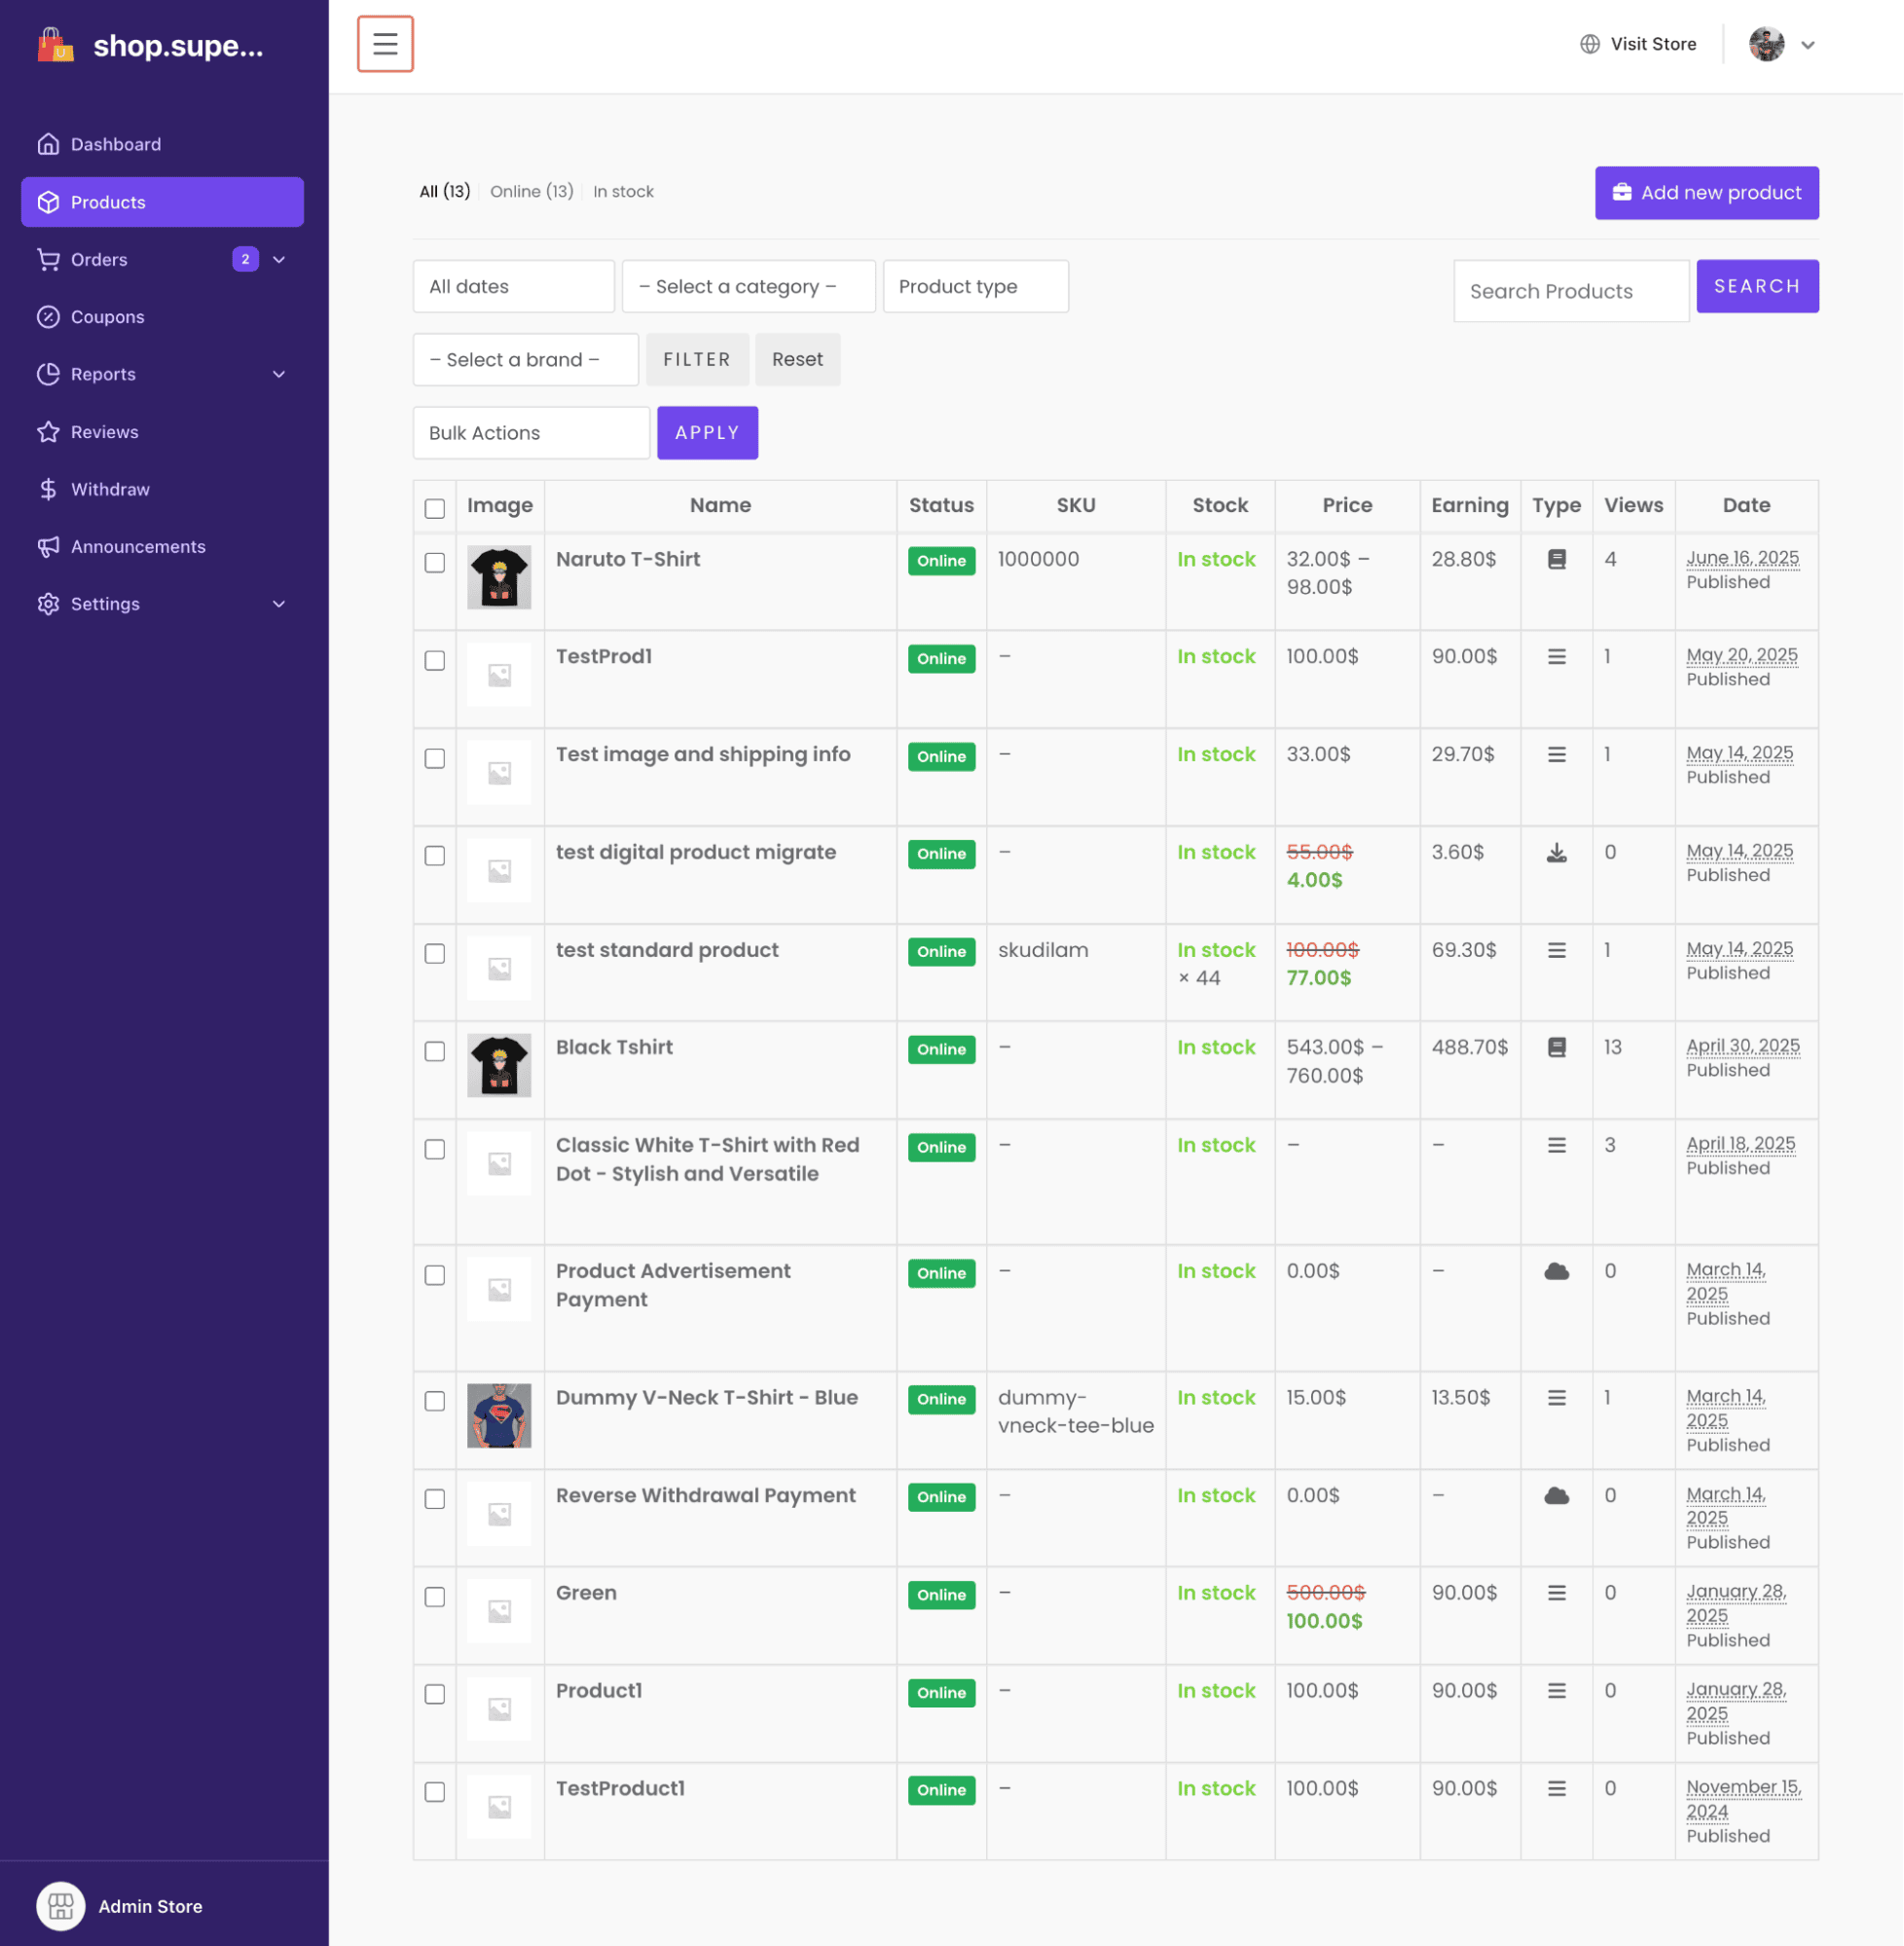1904x1946 pixels.
Task: Focus the Search Products input field
Action: 1570,291
